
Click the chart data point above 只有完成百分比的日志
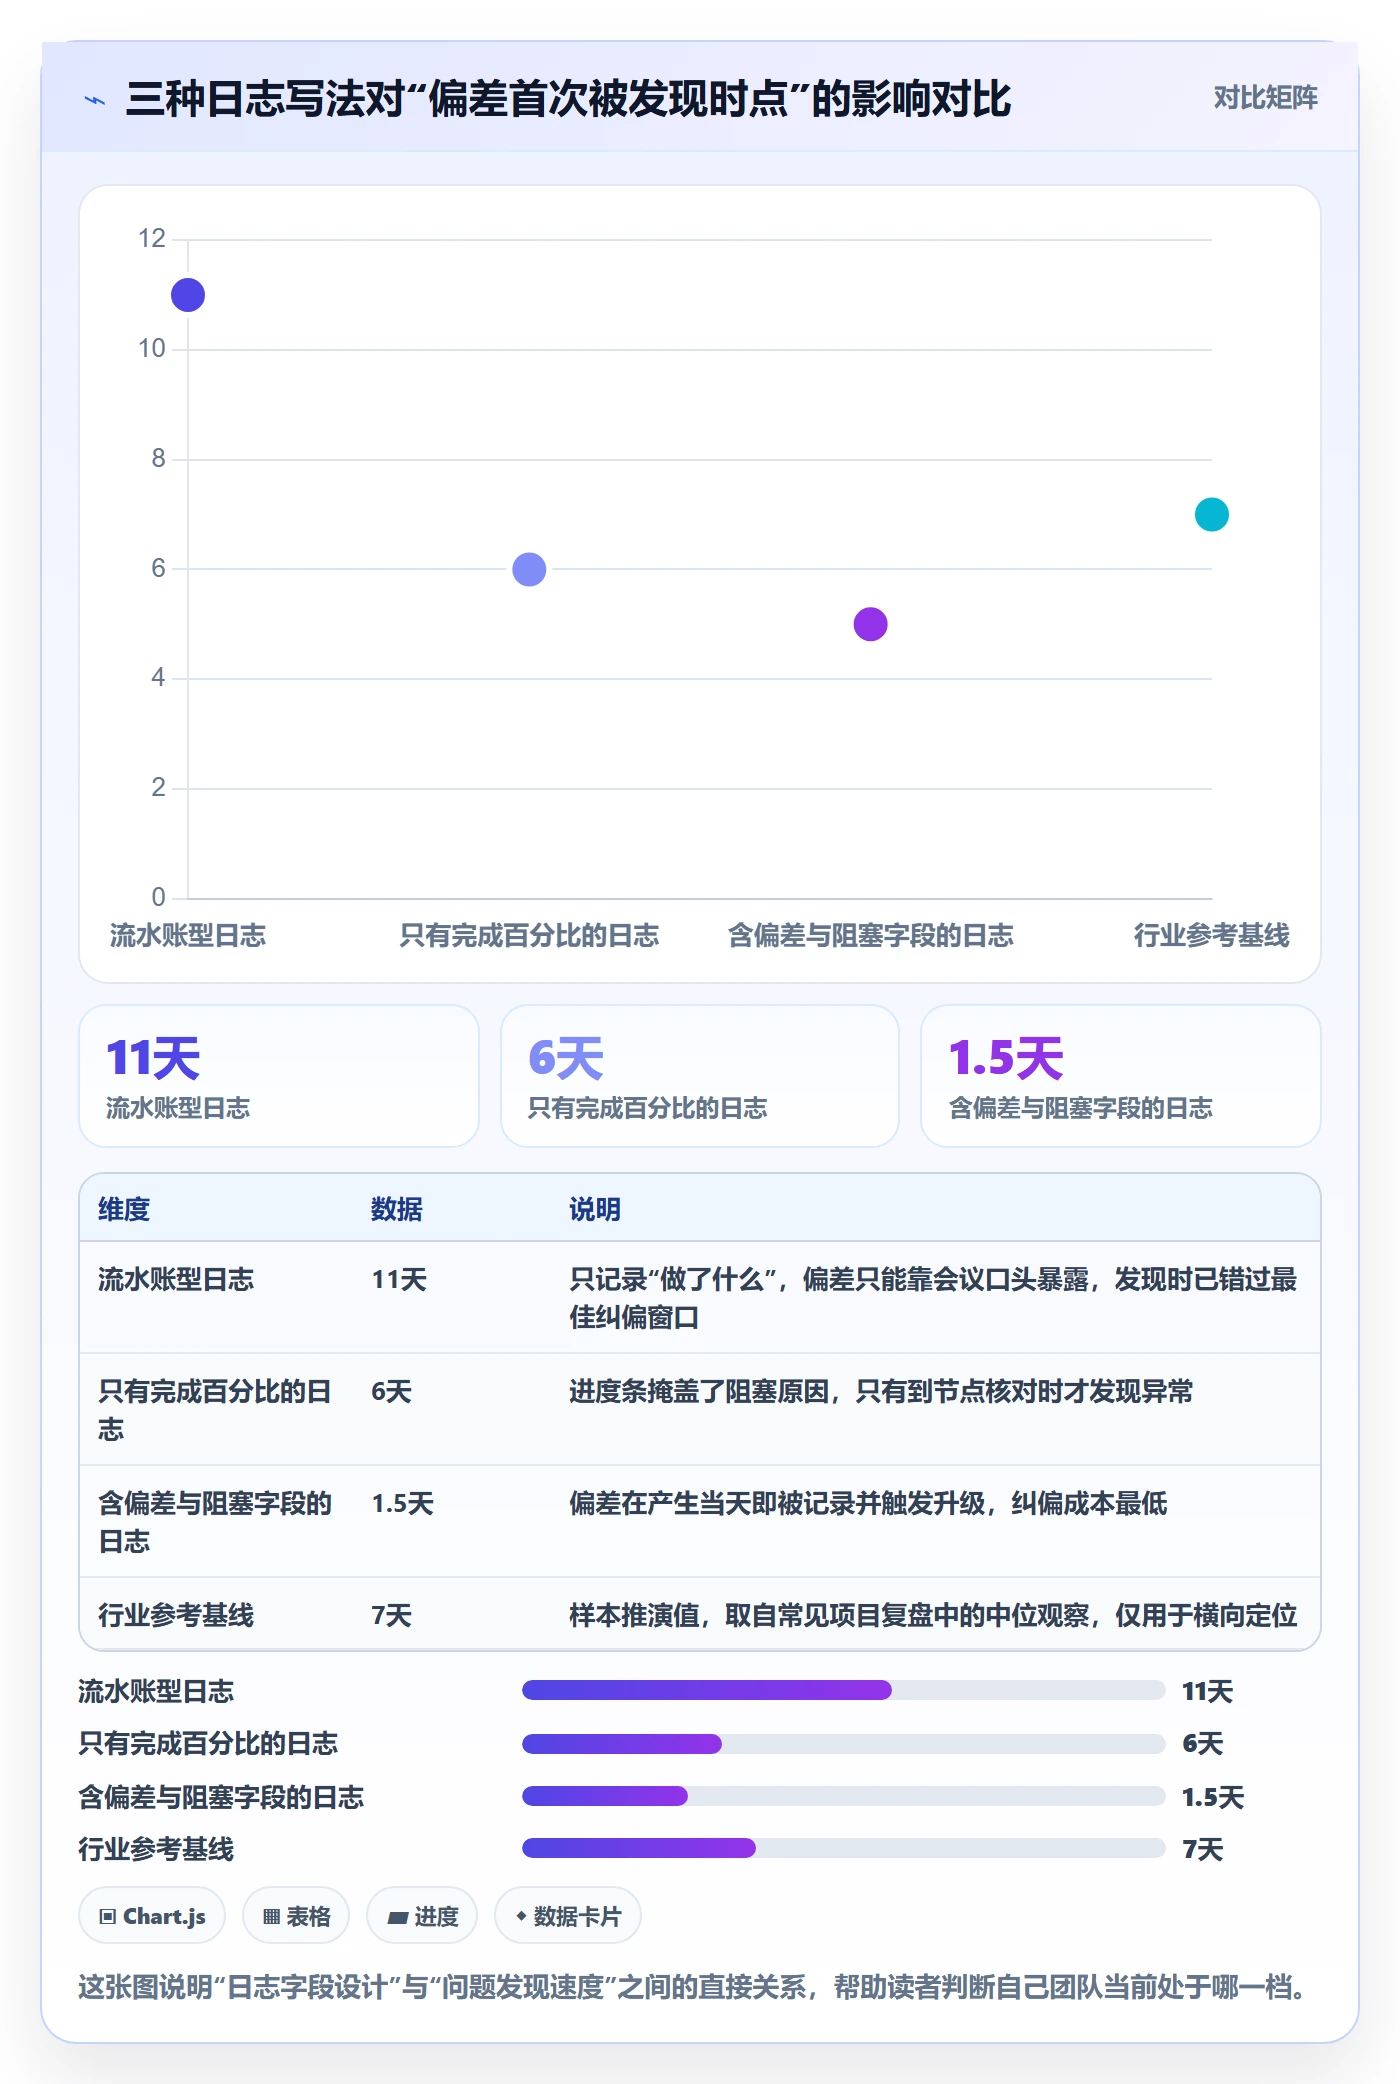coord(529,569)
